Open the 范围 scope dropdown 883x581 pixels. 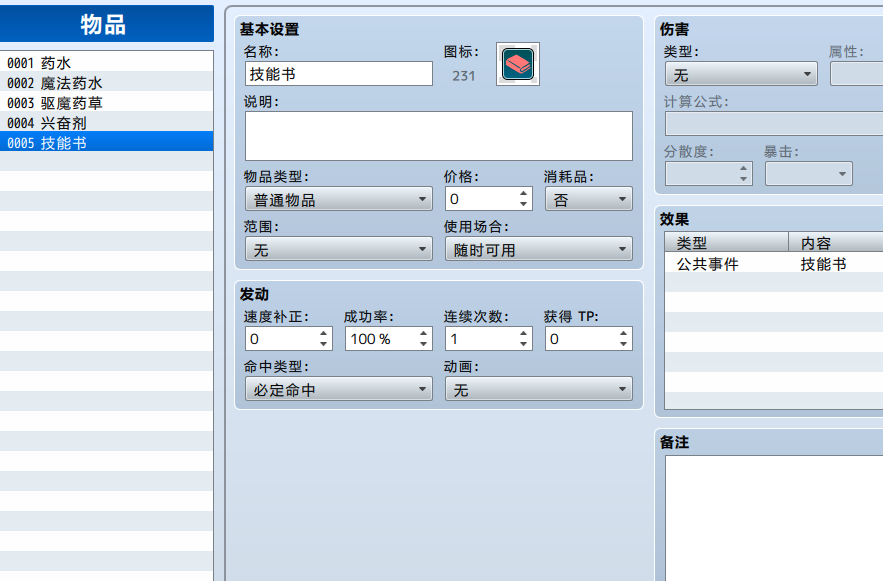point(339,249)
